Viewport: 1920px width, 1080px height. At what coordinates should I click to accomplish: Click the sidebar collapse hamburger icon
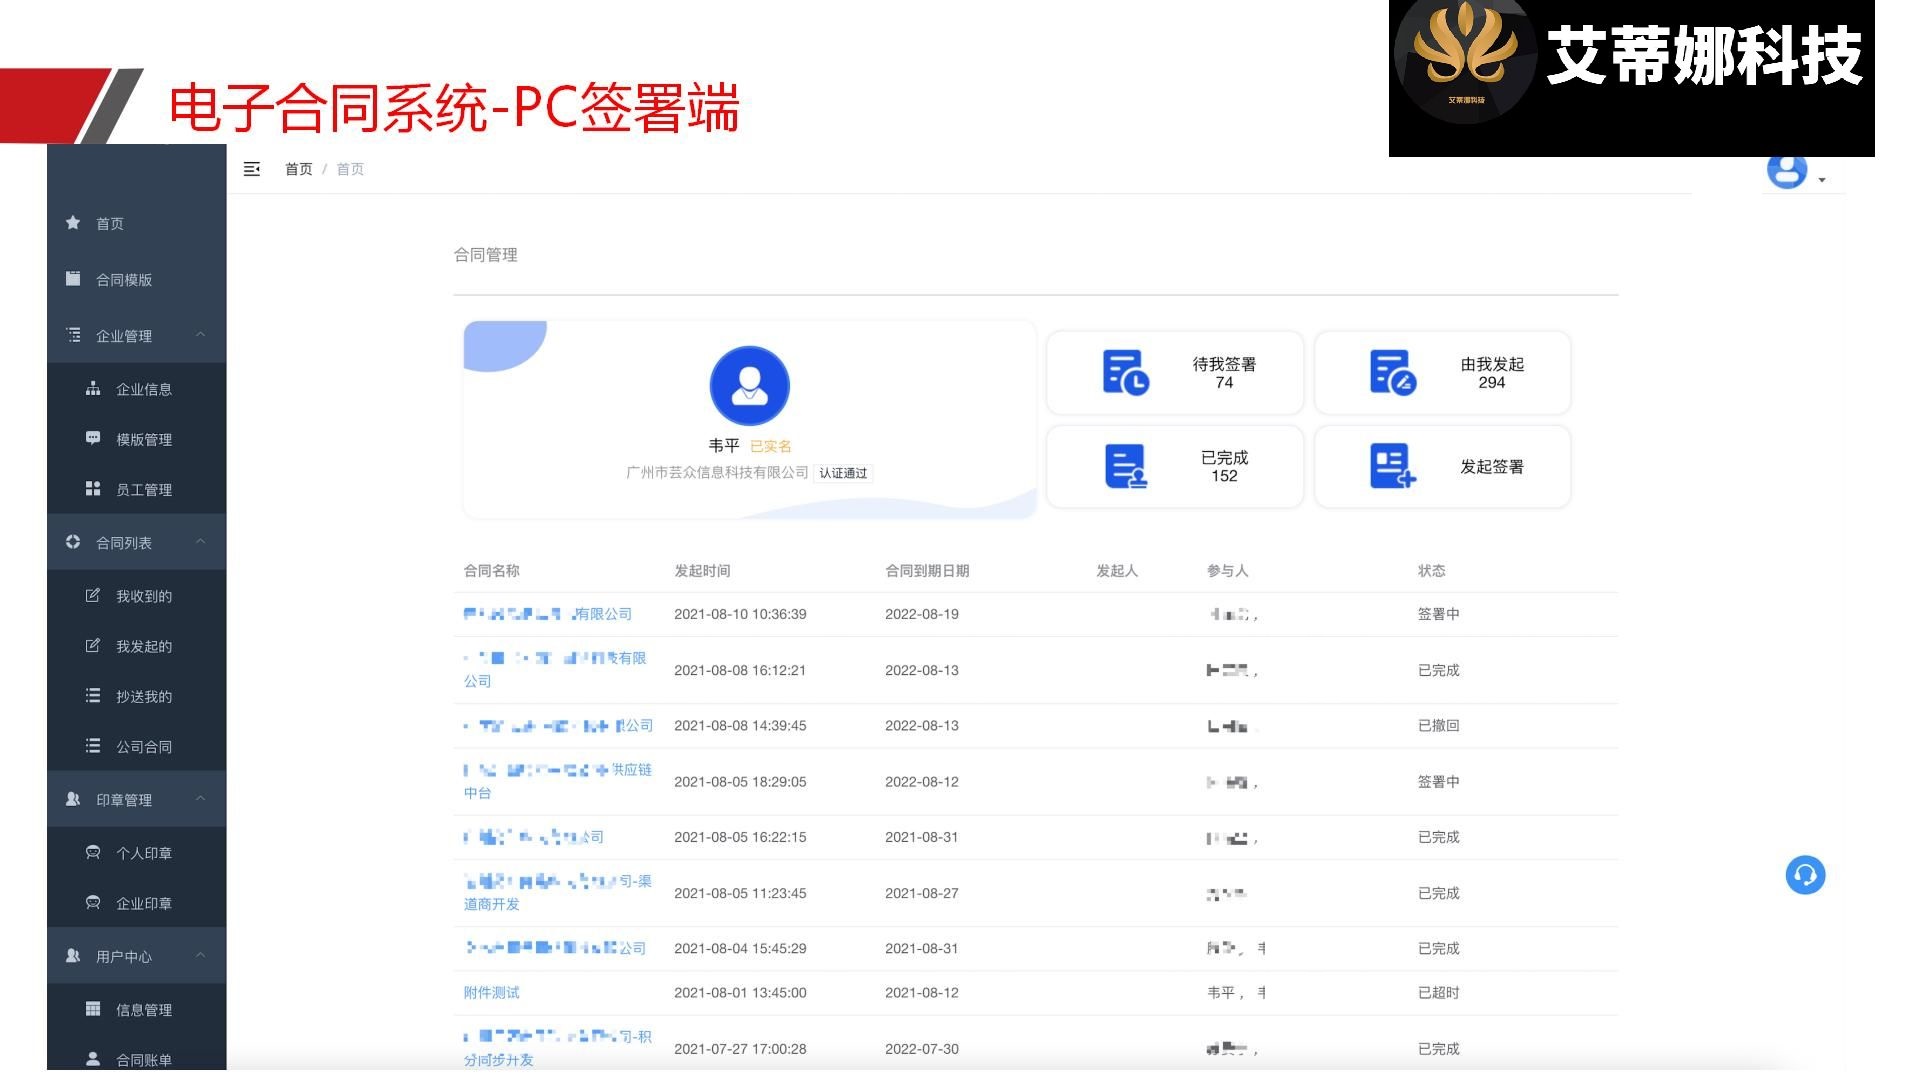tap(252, 169)
